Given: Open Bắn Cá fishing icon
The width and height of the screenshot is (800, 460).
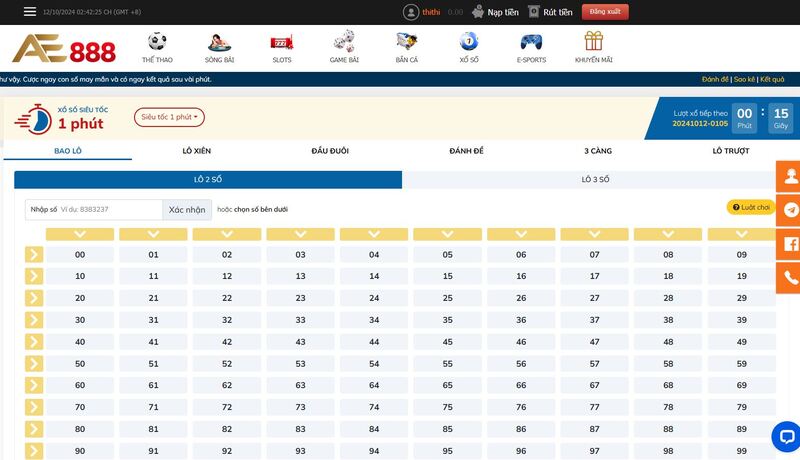Looking at the screenshot, I should click(x=407, y=41).
